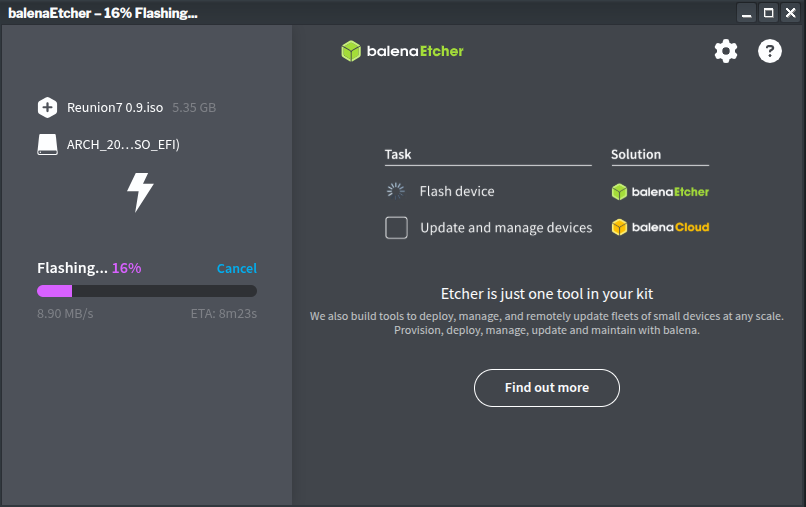Click the target drive icon
The image size is (806, 507).
[x=47, y=145]
